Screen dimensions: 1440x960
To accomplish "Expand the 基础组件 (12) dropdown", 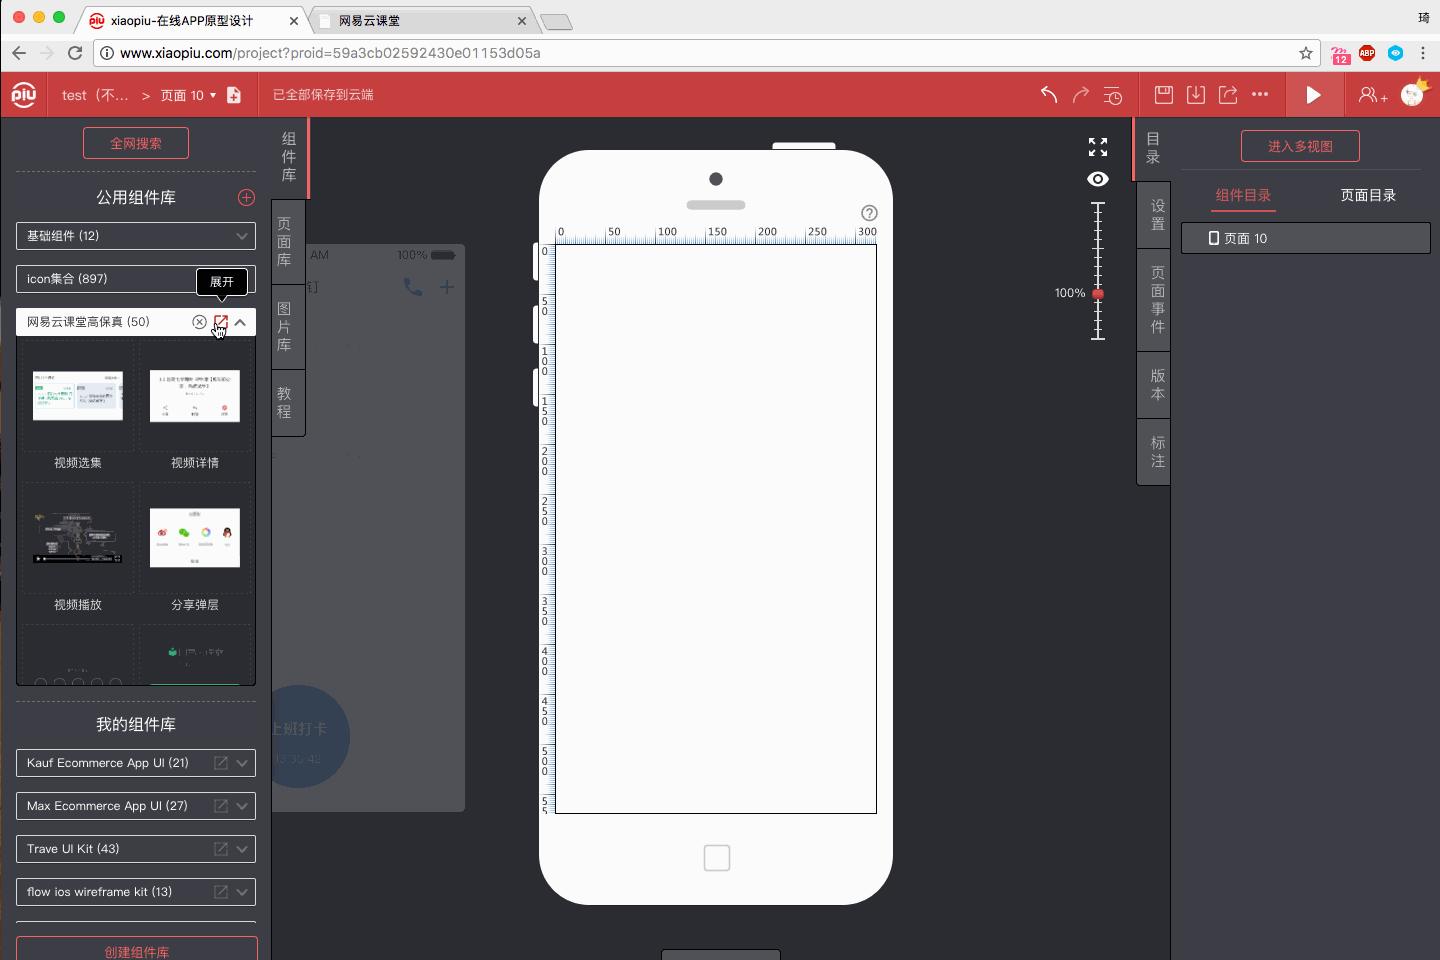I will (136, 236).
